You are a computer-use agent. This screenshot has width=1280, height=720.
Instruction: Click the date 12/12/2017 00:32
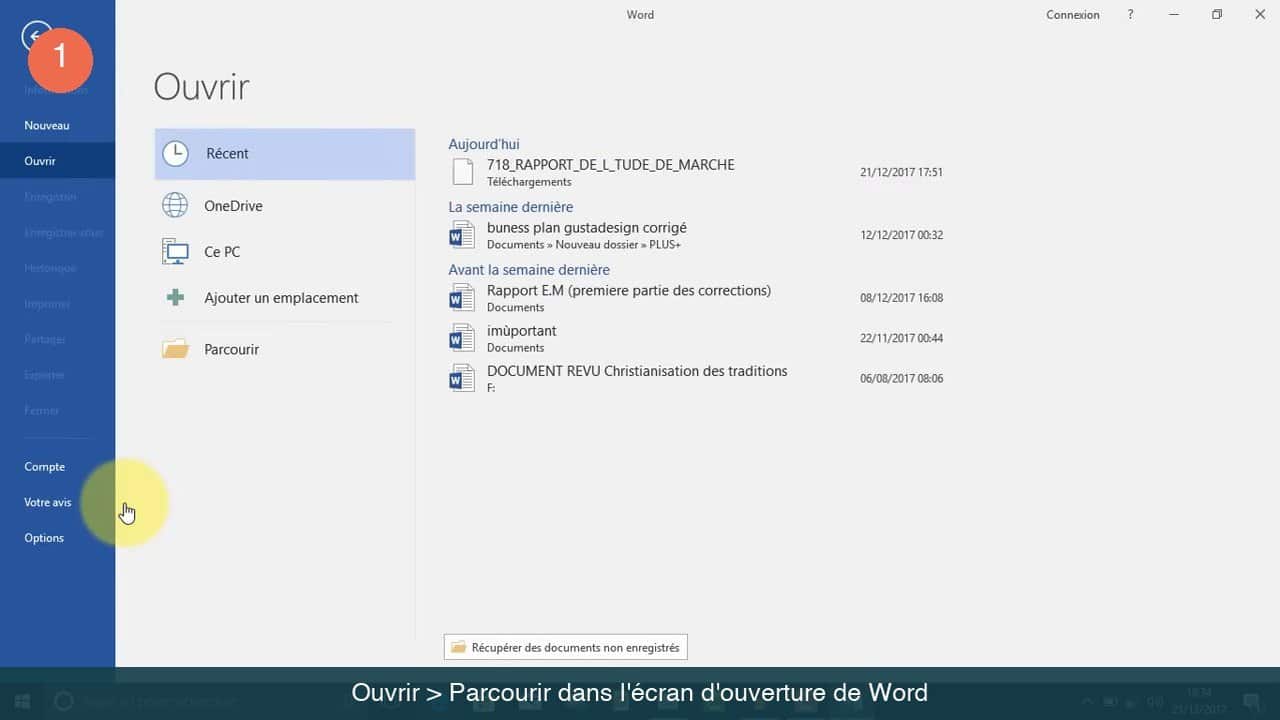point(901,235)
